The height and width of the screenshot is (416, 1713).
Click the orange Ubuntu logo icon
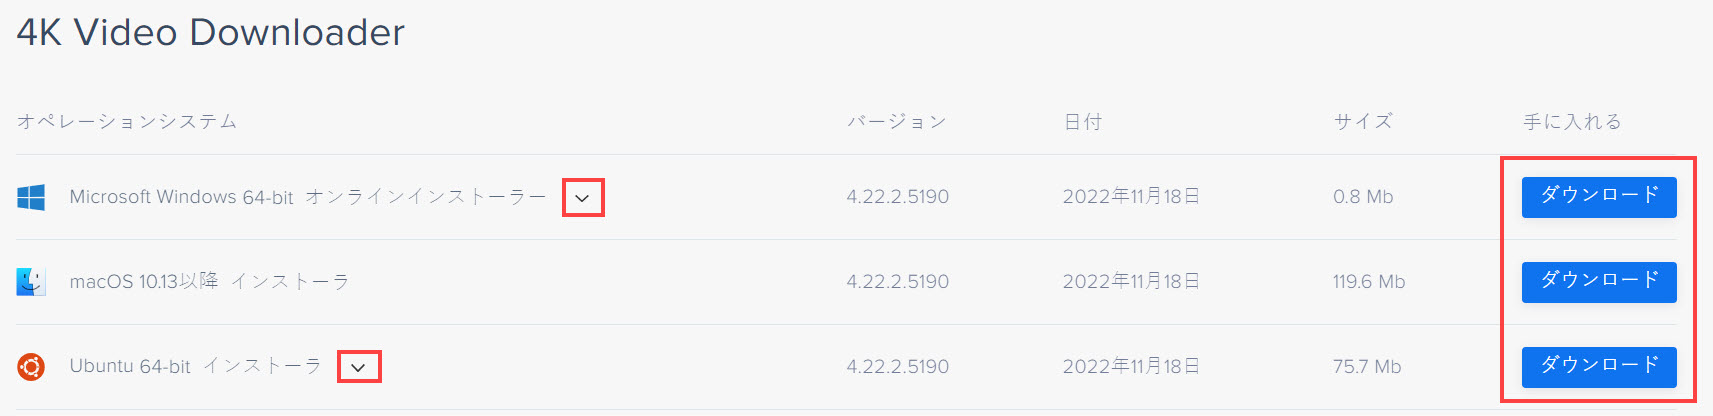pyautogui.click(x=31, y=367)
